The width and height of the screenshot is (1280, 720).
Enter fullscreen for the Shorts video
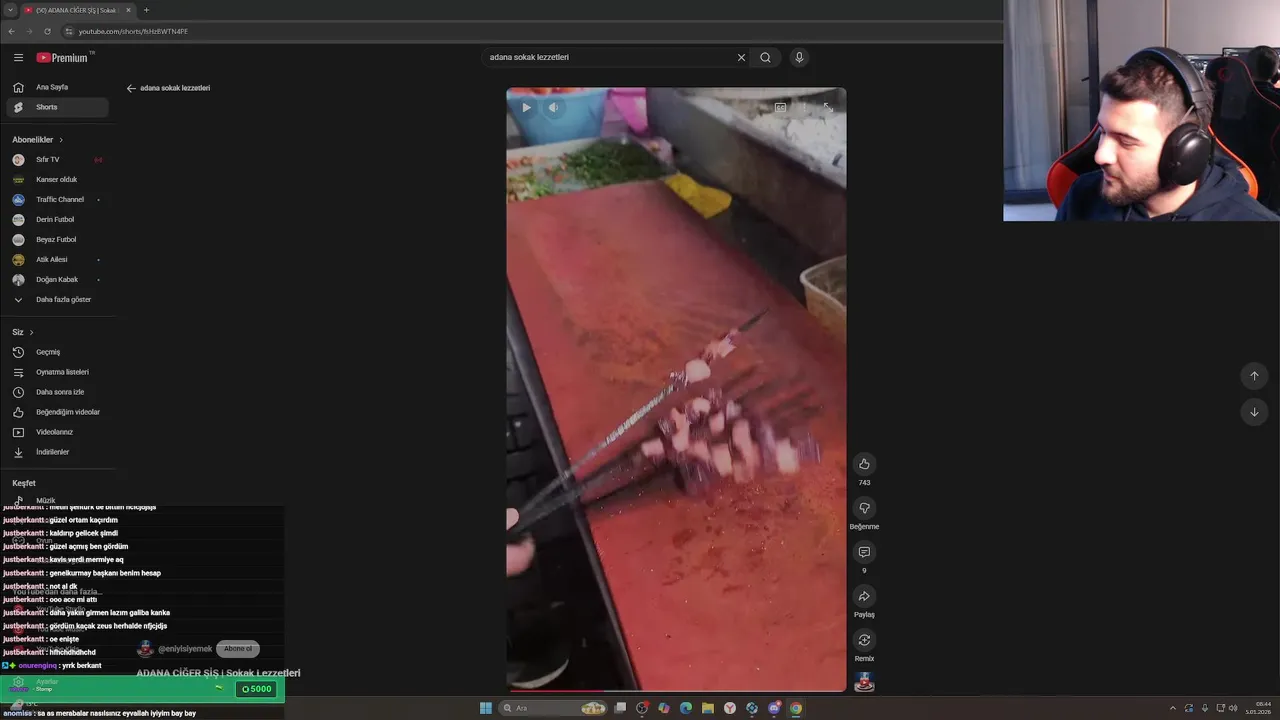[828, 107]
